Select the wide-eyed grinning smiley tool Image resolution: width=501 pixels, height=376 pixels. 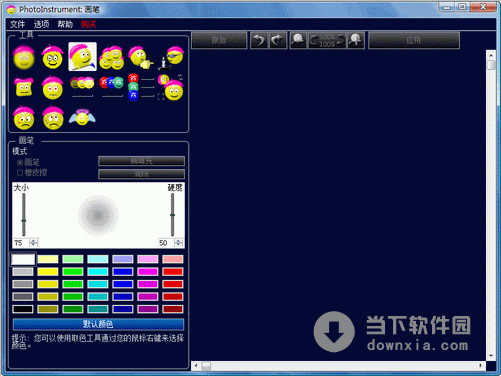click(53, 57)
